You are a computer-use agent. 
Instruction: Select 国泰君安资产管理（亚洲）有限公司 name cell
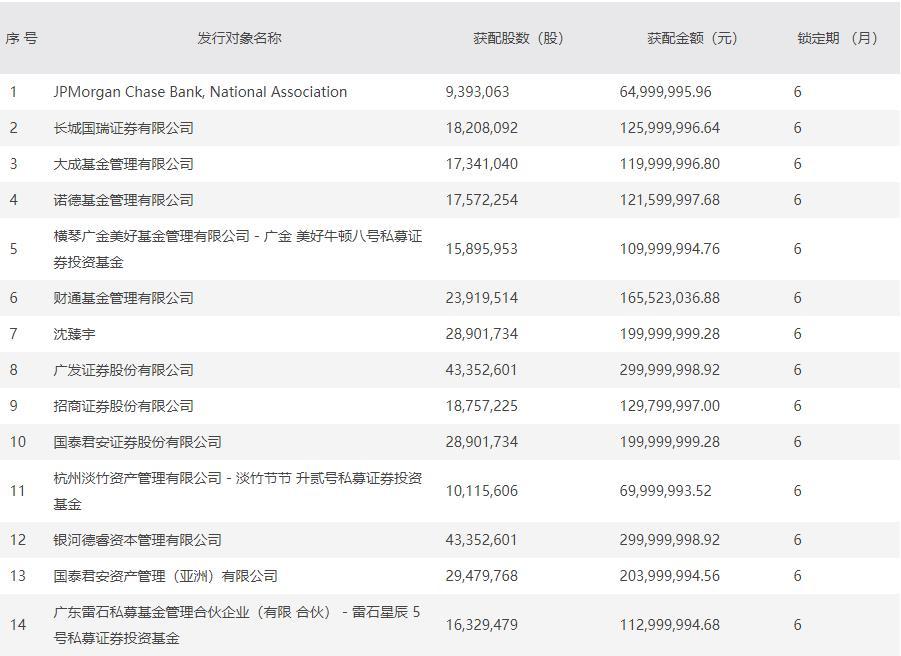tap(165, 576)
